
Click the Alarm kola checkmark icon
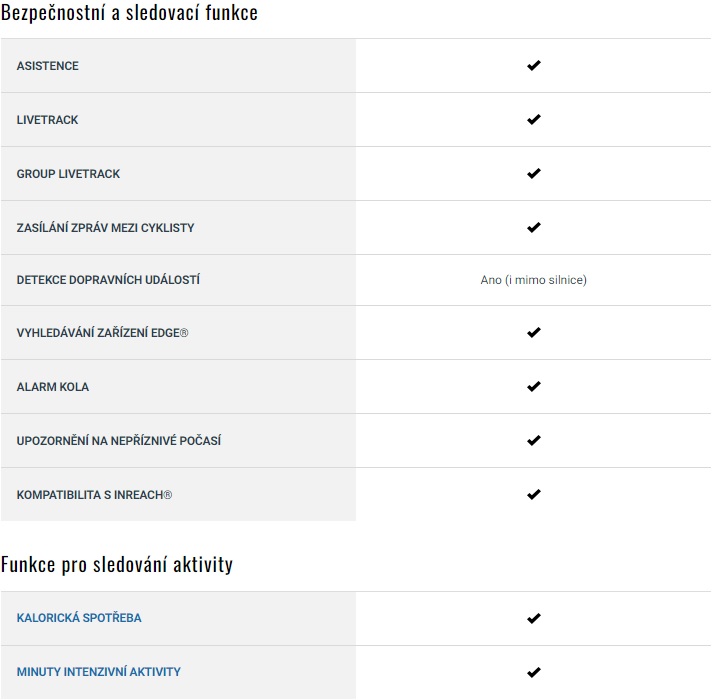click(x=533, y=386)
